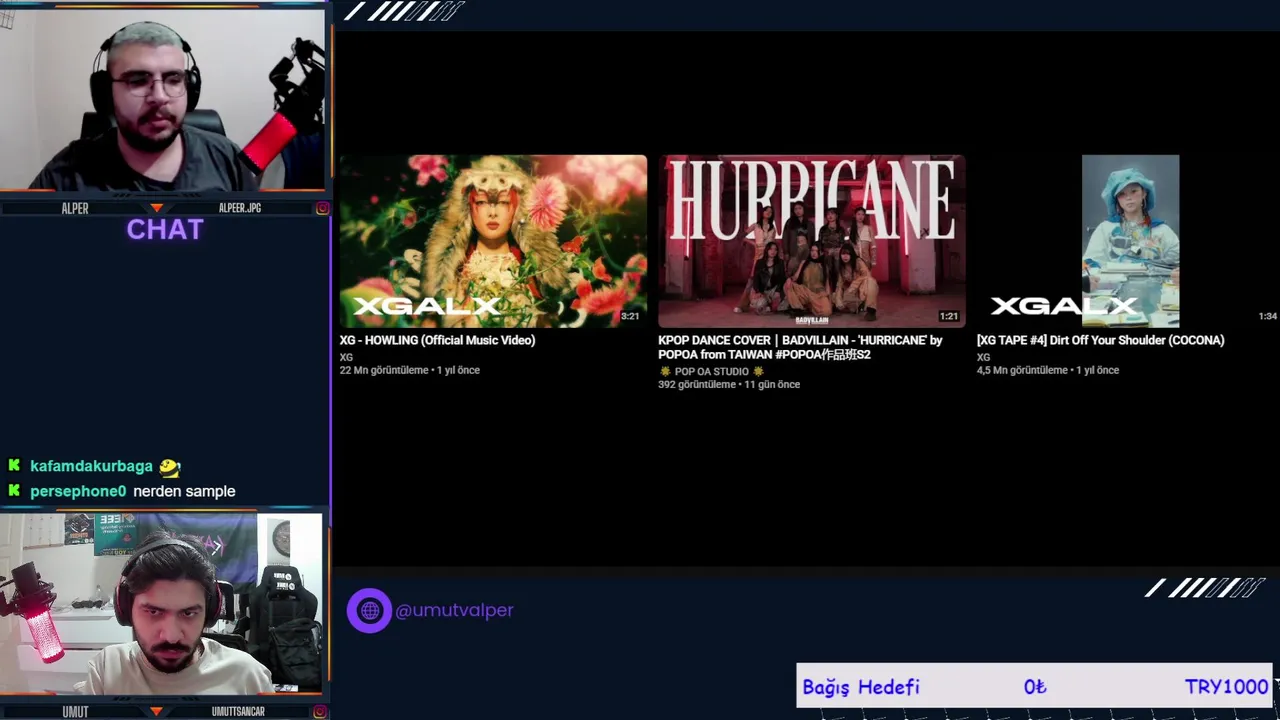The width and height of the screenshot is (1280, 720).
Task: Click Kick badge beside kafamdakurbaga
Action: click(14, 466)
